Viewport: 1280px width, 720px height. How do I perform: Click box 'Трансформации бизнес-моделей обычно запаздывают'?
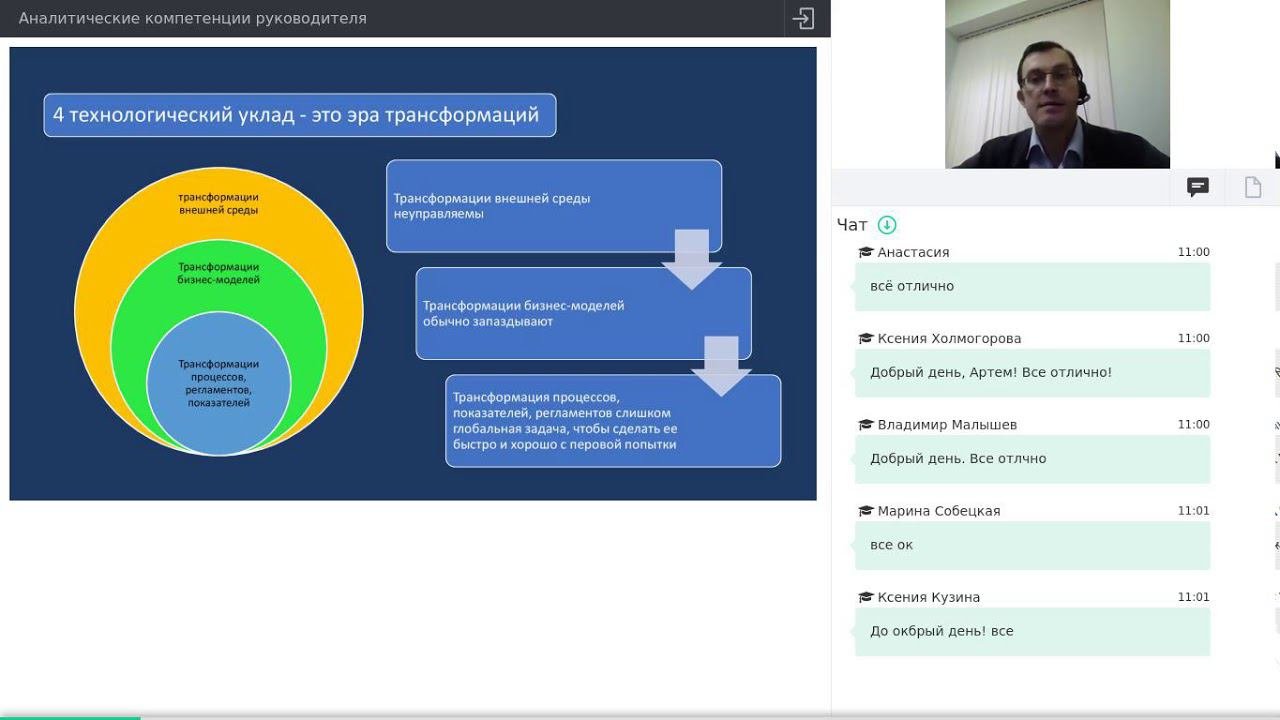[x=584, y=313]
